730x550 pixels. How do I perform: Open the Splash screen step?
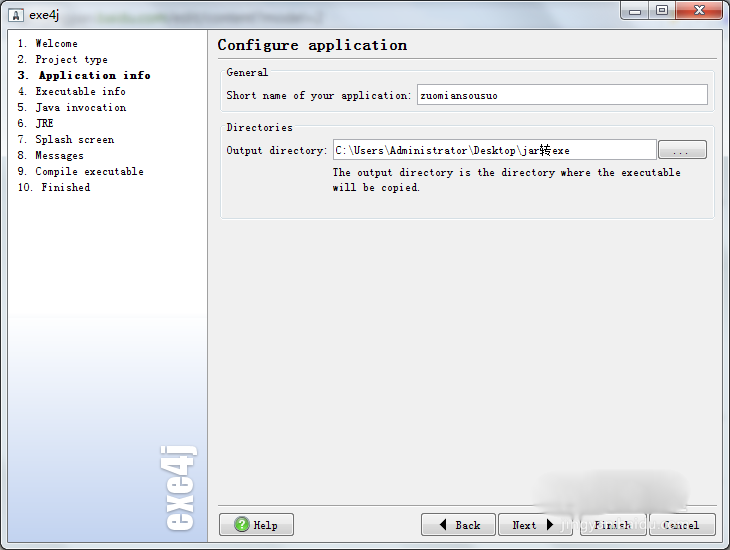[74, 139]
